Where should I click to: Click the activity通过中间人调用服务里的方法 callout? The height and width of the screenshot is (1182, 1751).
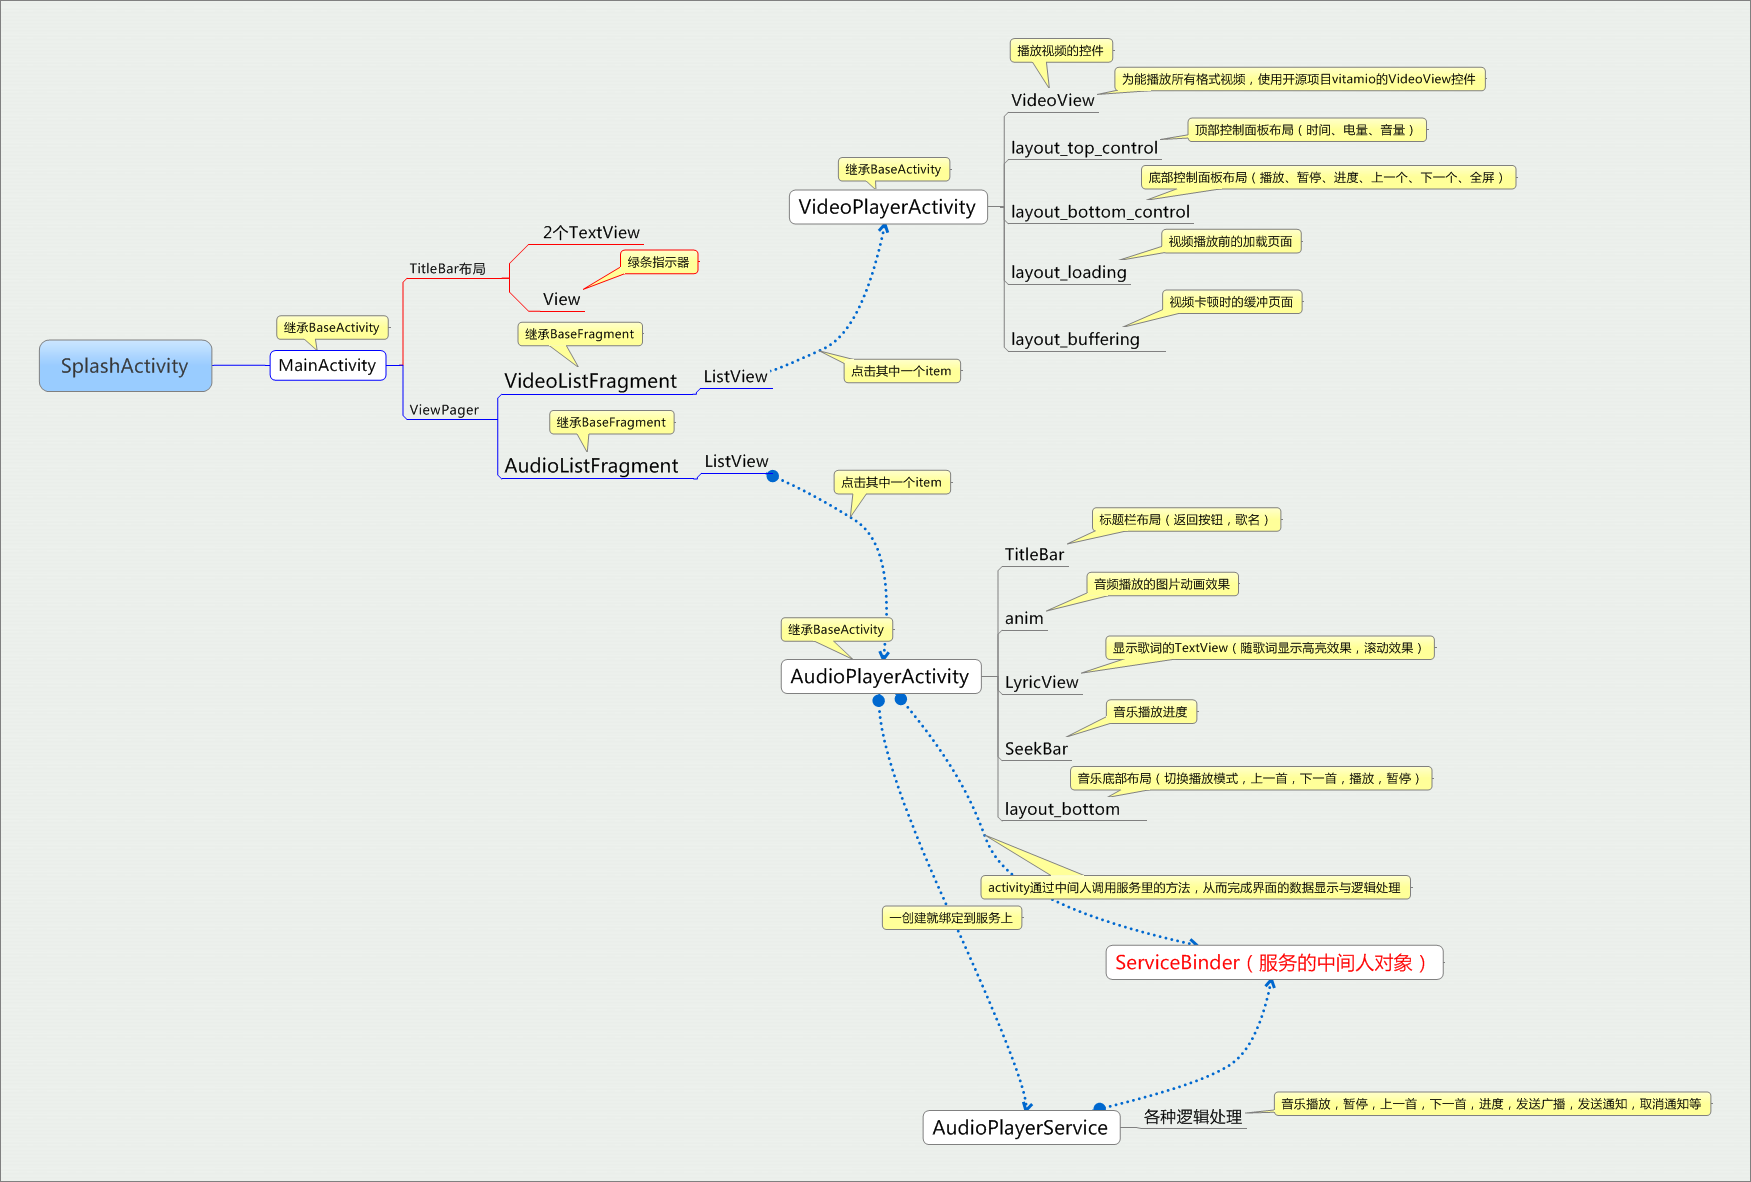[1195, 887]
